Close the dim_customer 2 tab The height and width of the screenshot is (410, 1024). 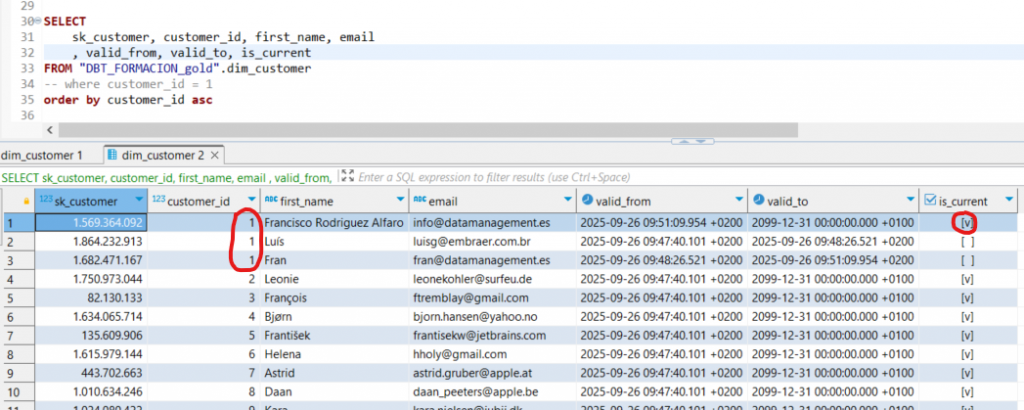pyautogui.click(x=214, y=155)
